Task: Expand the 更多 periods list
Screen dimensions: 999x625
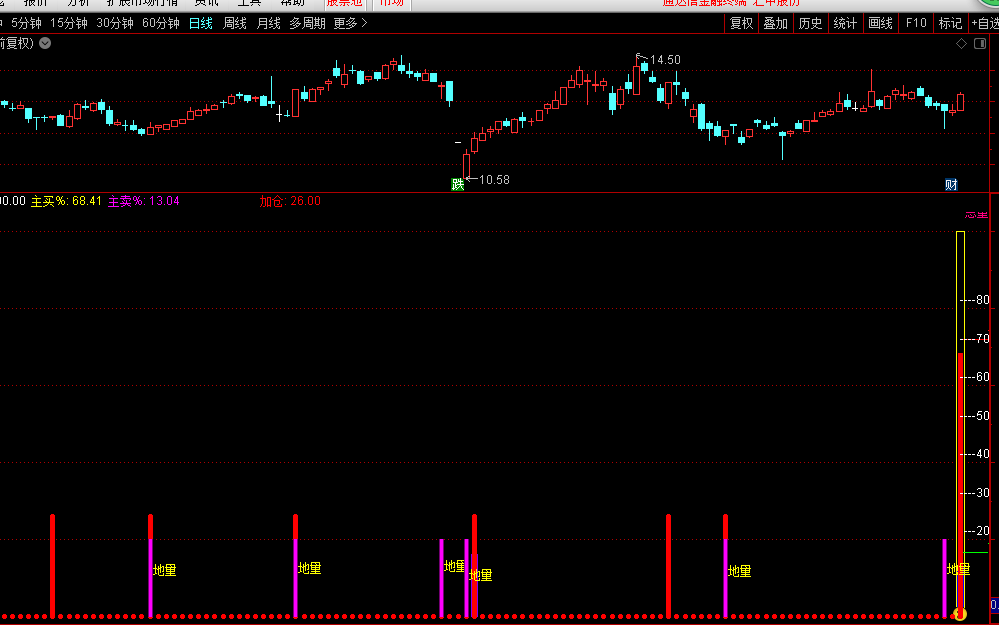Action: coord(350,23)
